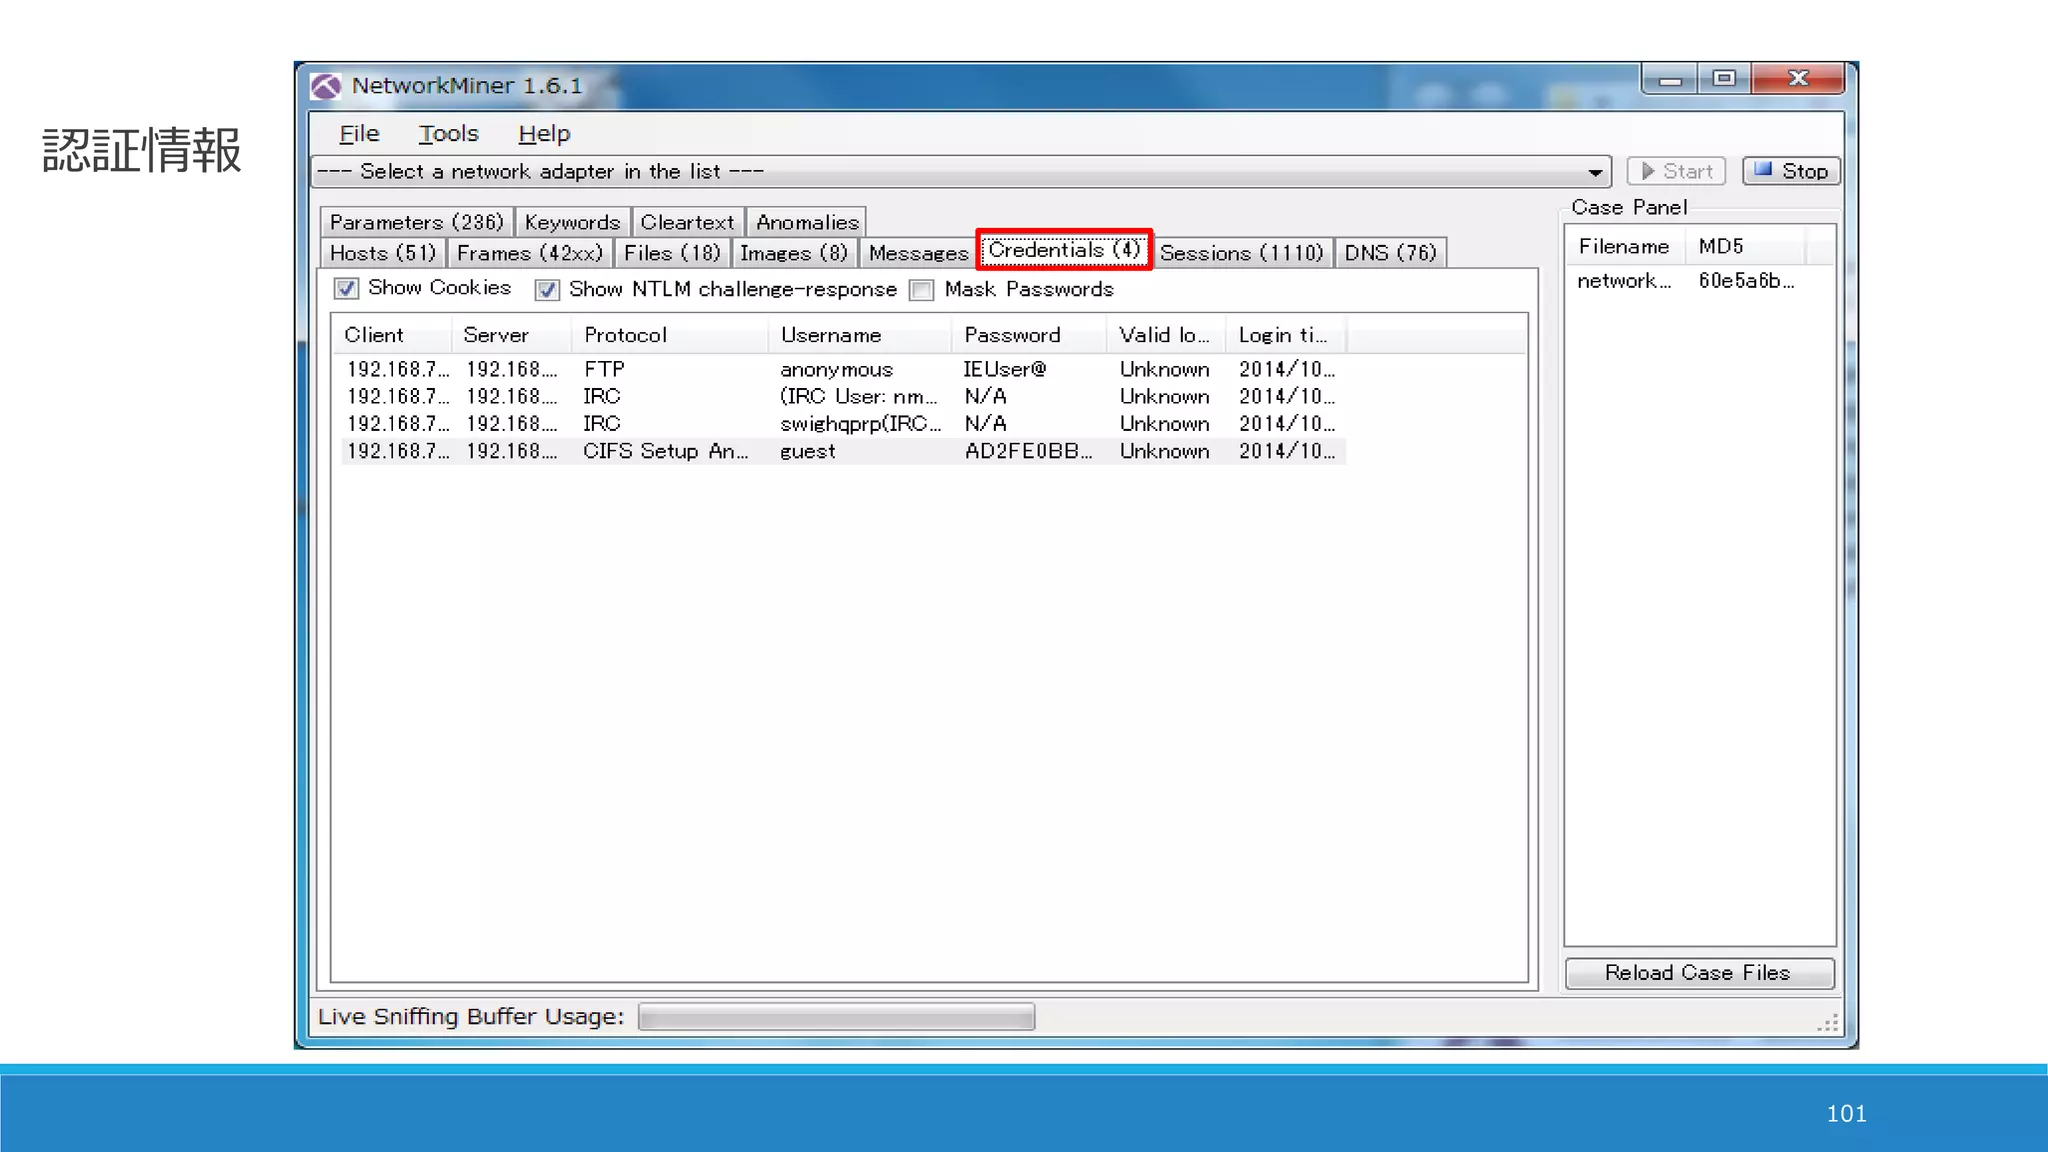Uncheck the Show Cookies checkbox
Image resolution: width=2048 pixels, height=1152 pixels.
(346, 289)
